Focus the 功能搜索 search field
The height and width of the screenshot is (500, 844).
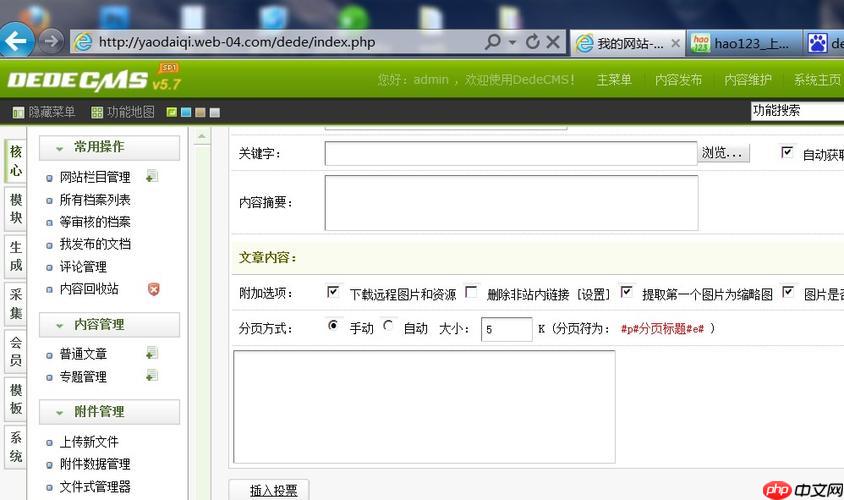click(x=797, y=111)
